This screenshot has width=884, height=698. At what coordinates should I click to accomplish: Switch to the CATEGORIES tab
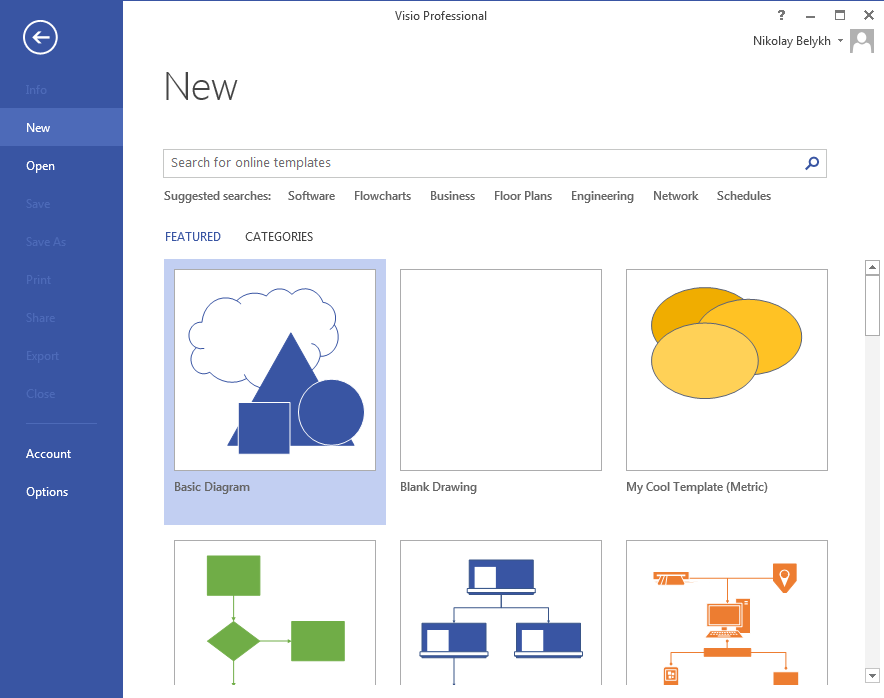[x=279, y=236]
